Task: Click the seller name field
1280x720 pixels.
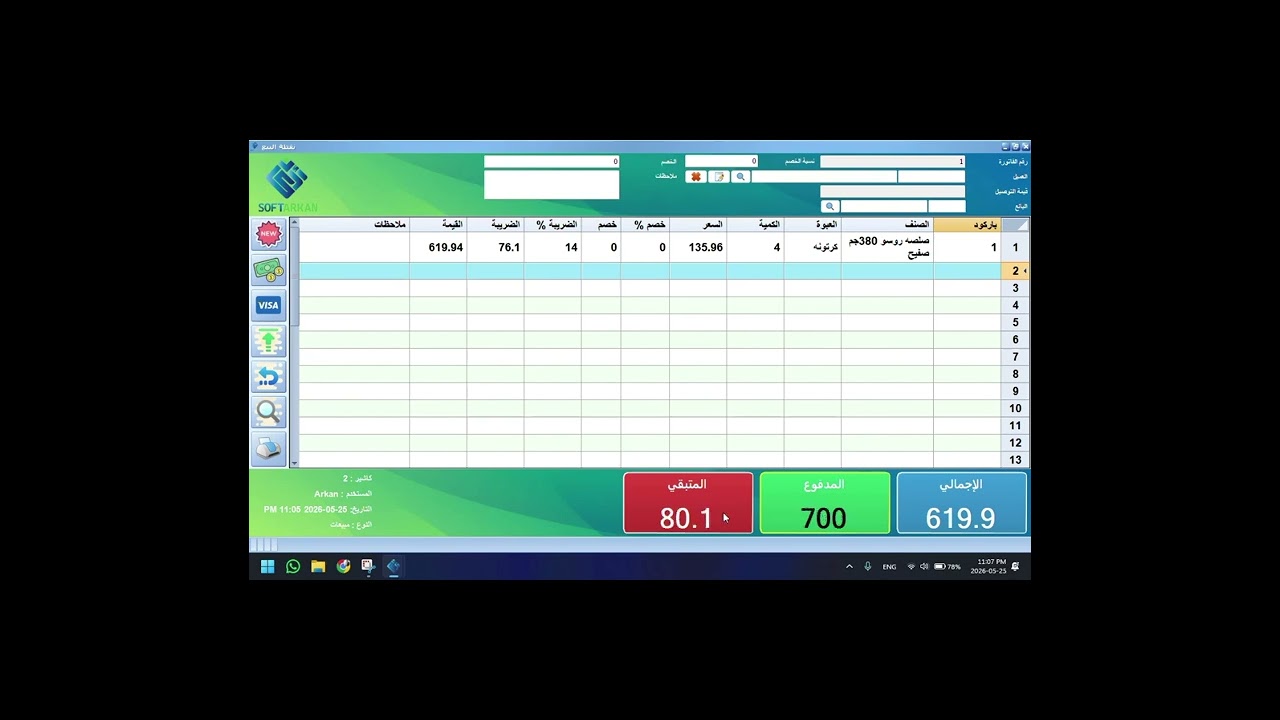Action: [x=884, y=206]
